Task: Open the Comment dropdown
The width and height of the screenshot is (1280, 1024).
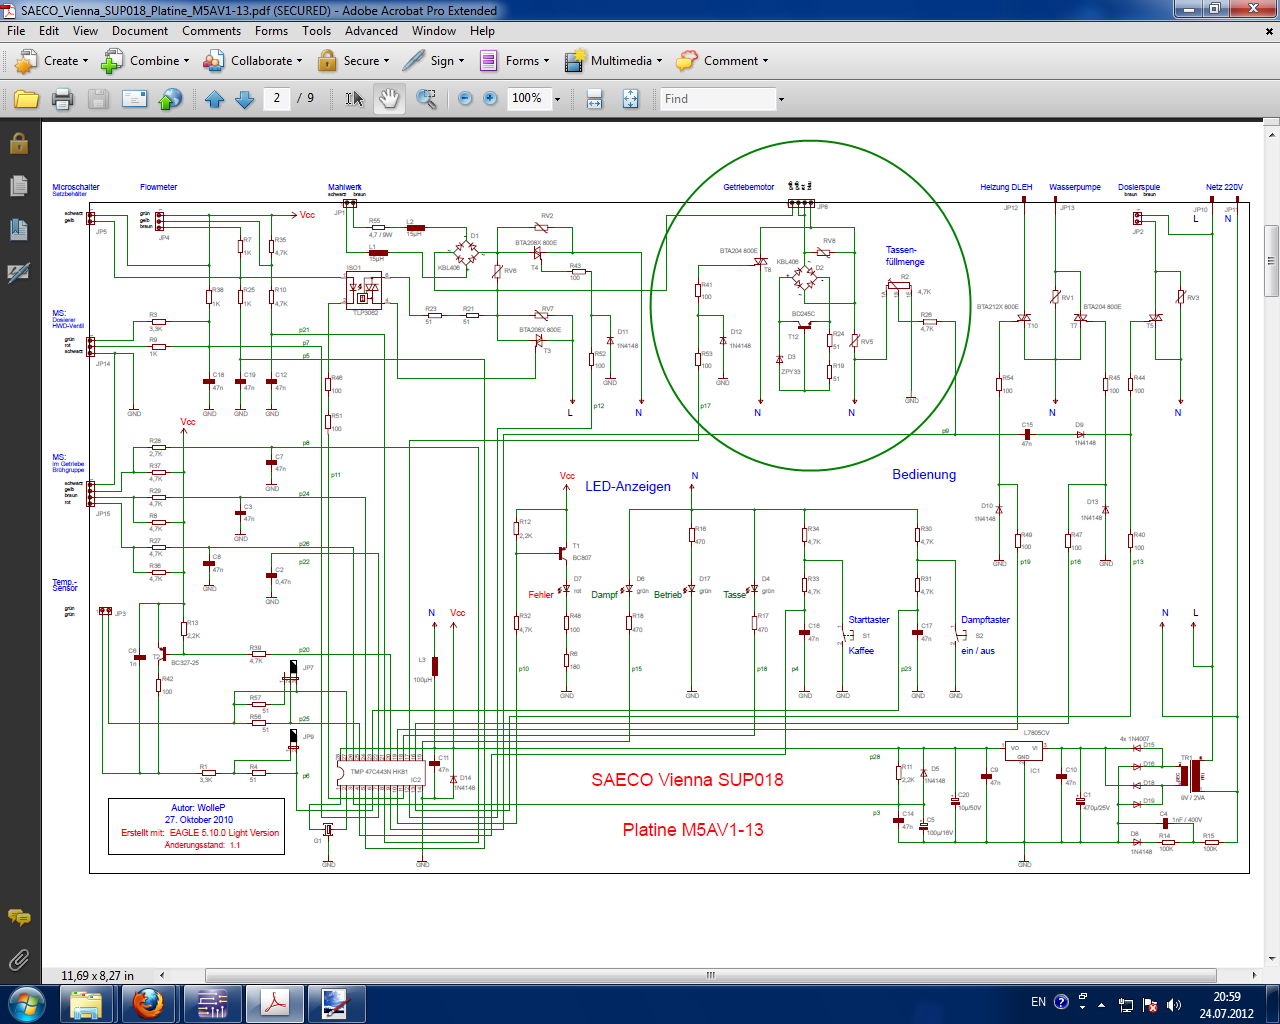Action: click(722, 61)
